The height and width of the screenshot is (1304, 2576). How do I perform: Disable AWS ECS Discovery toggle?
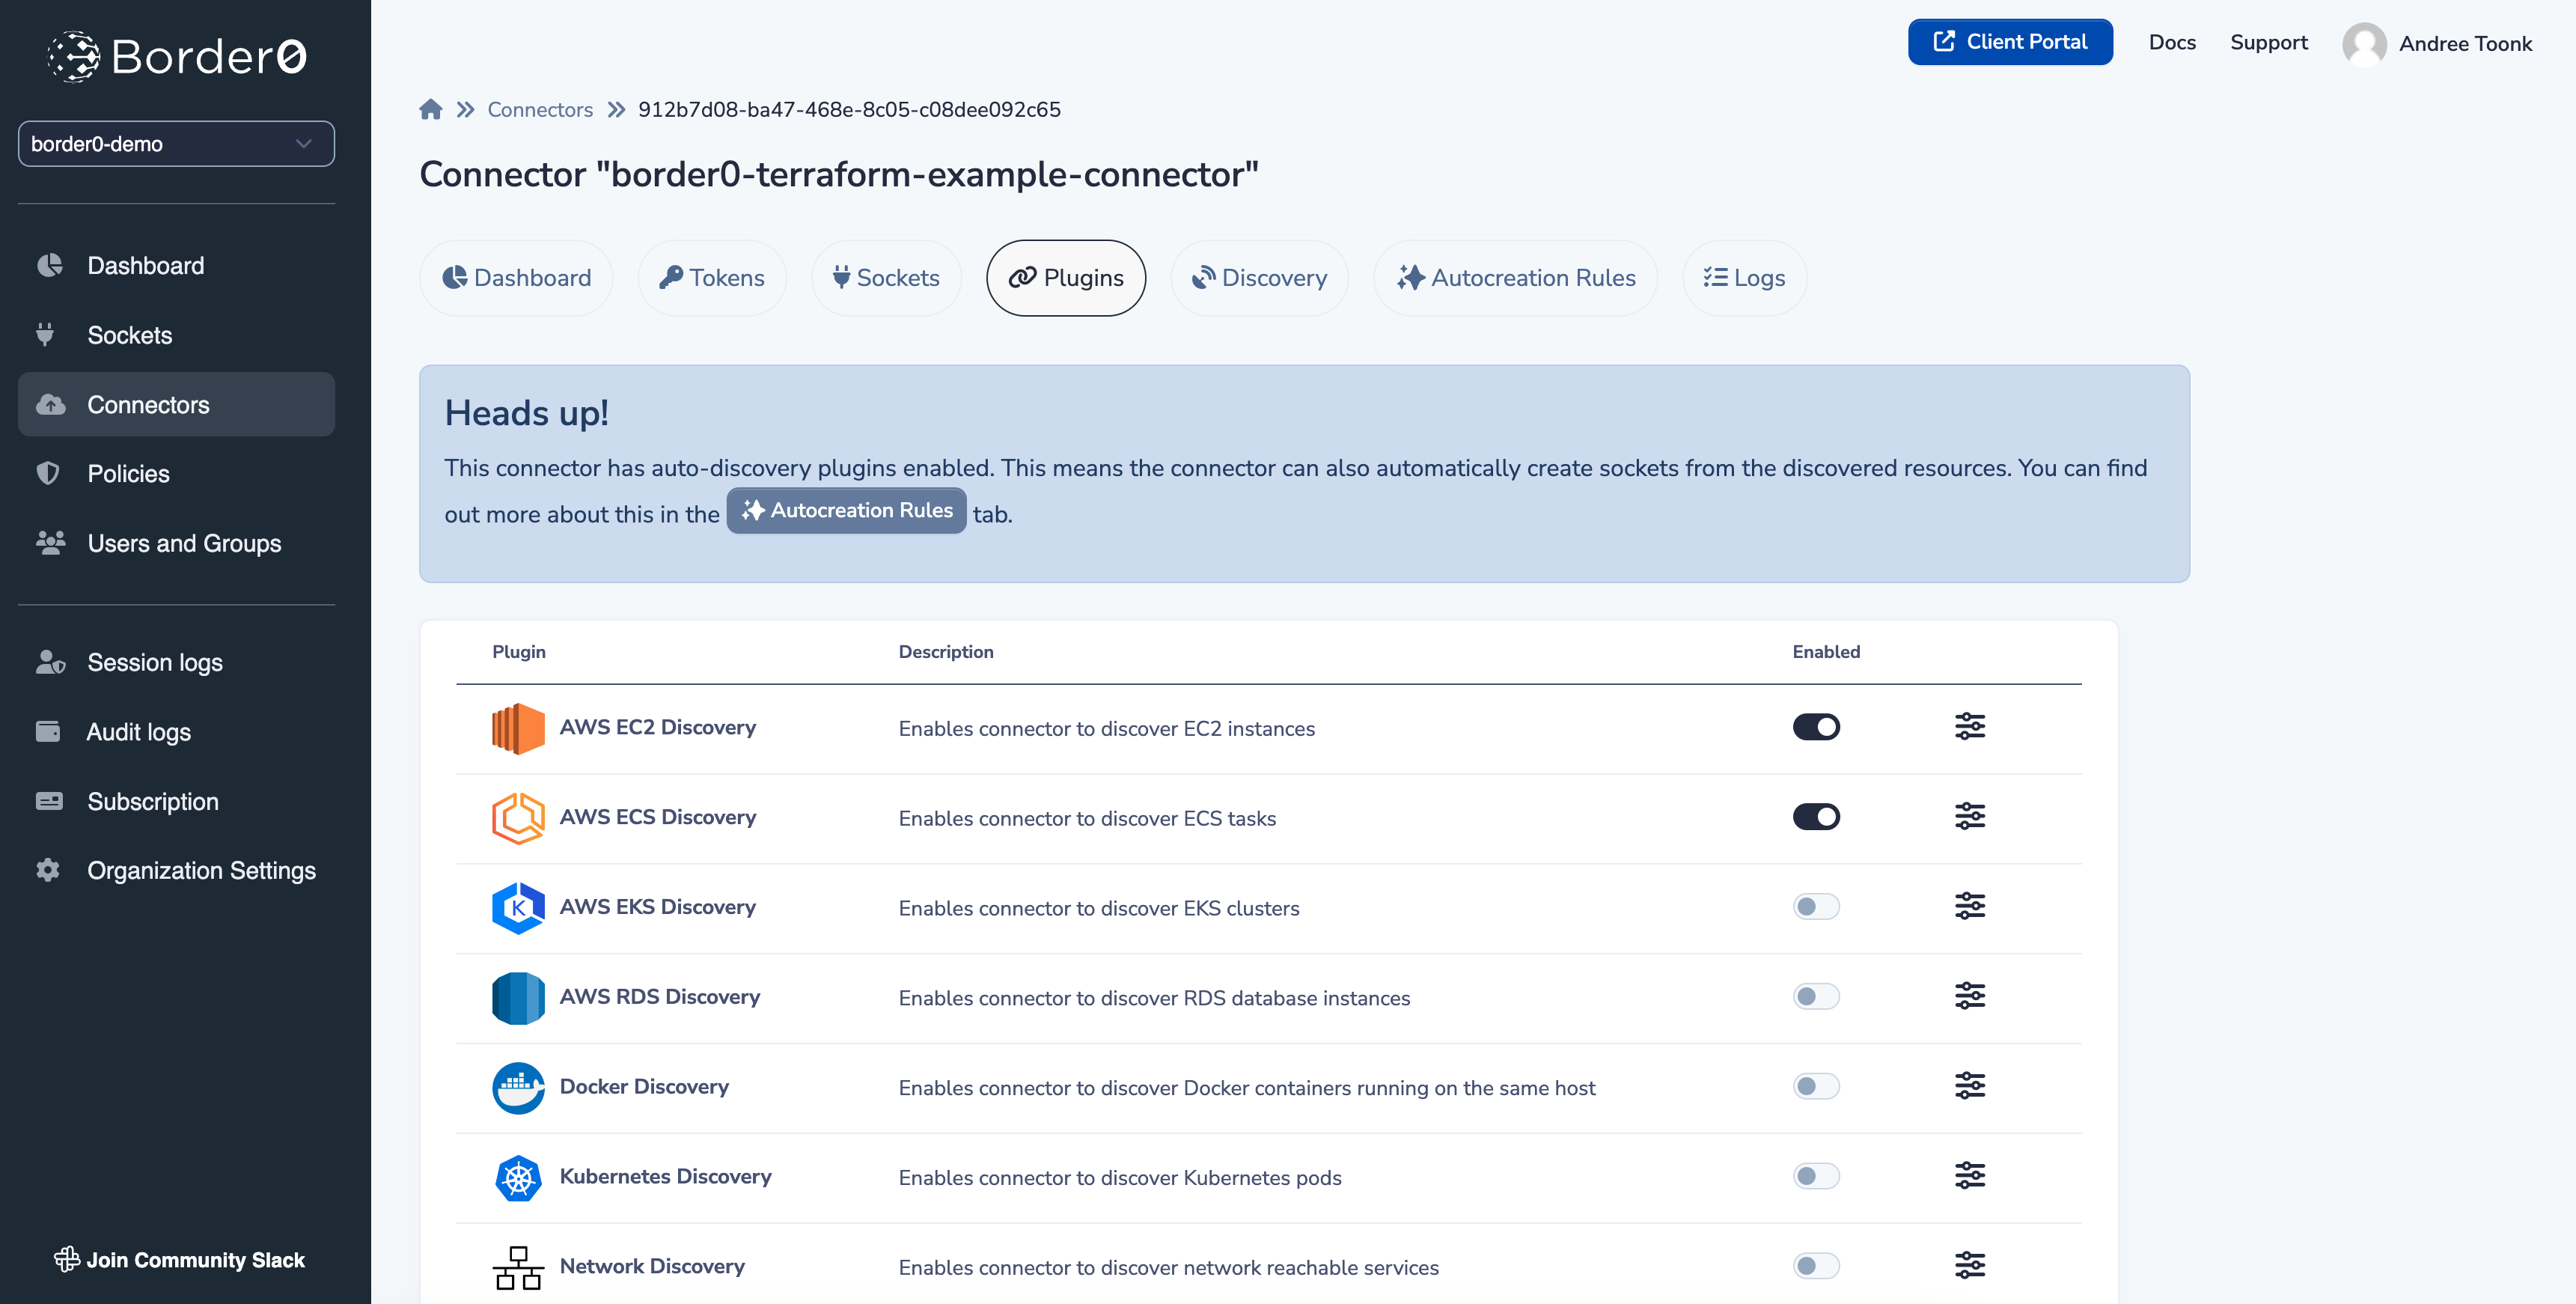(1816, 817)
